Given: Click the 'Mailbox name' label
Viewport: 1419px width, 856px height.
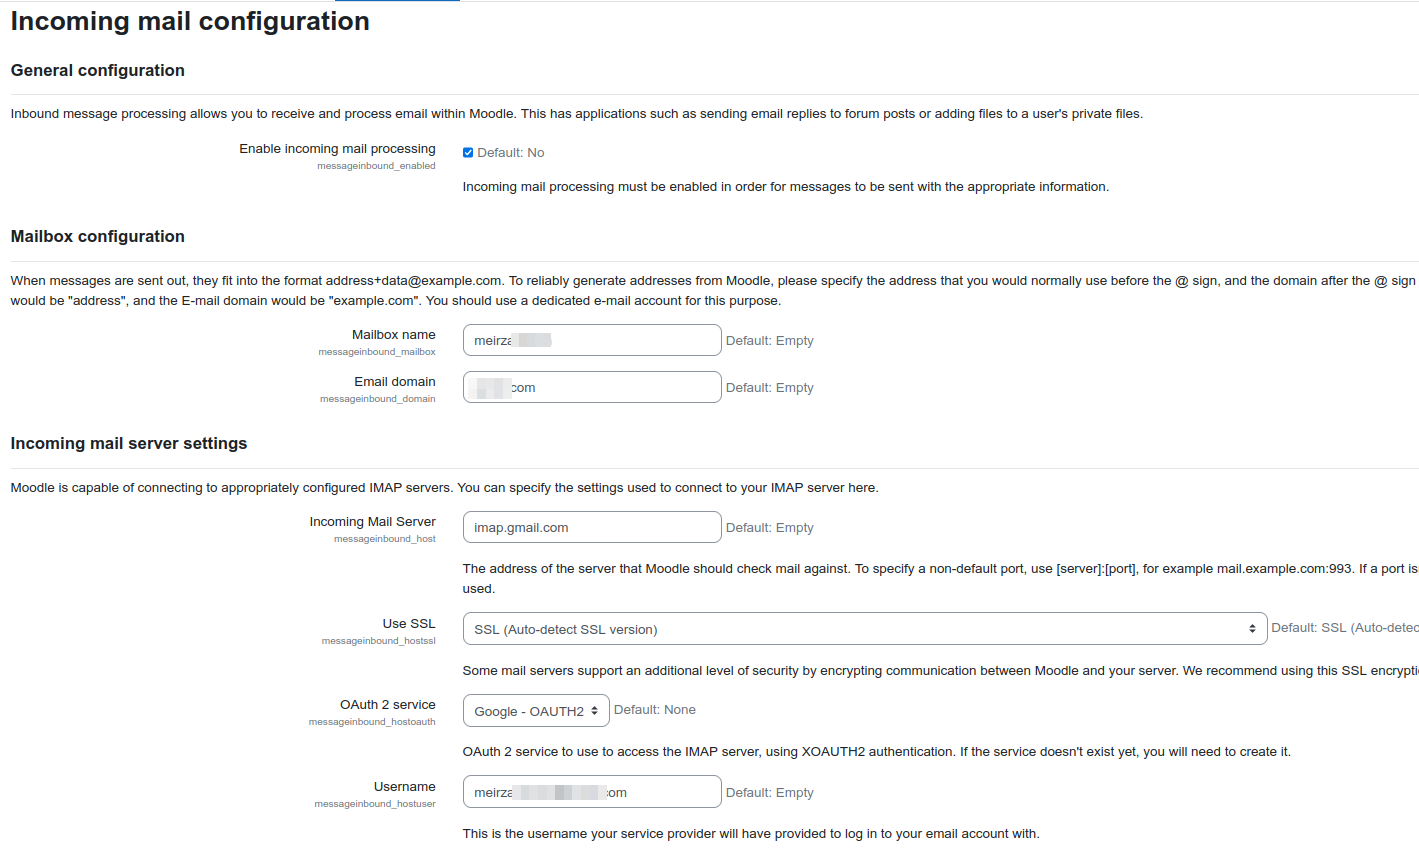Looking at the screenshot, I should [x=394, y=334].
